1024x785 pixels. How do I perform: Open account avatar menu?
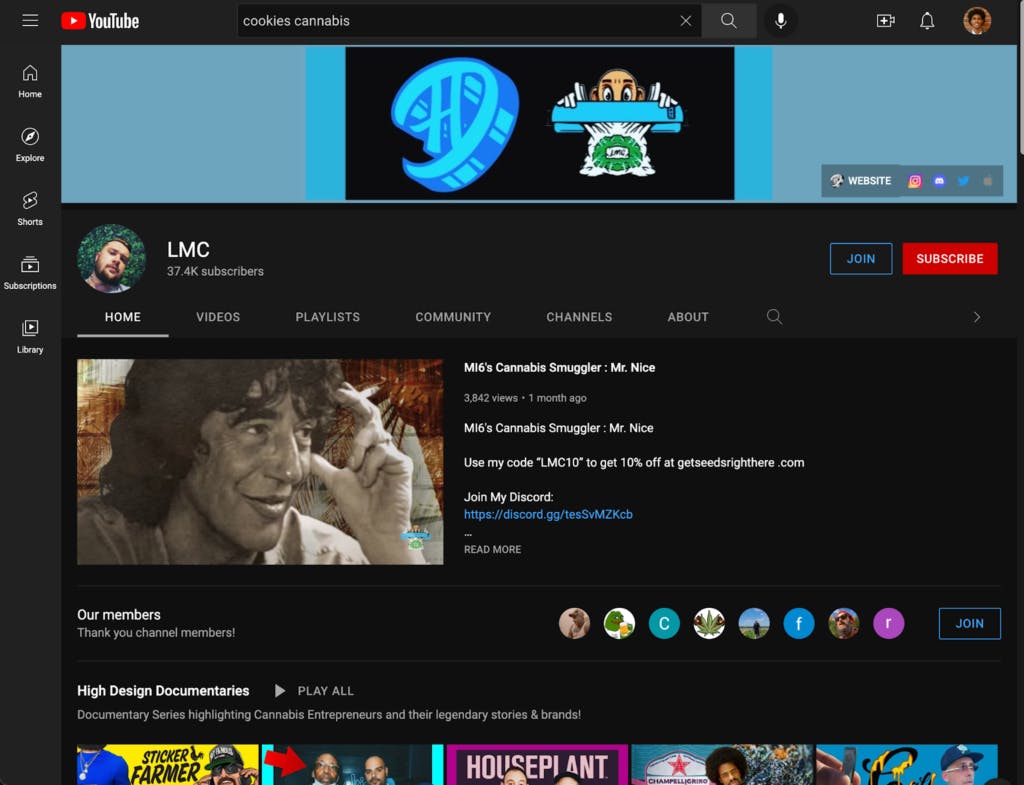(x=976, y=21)
